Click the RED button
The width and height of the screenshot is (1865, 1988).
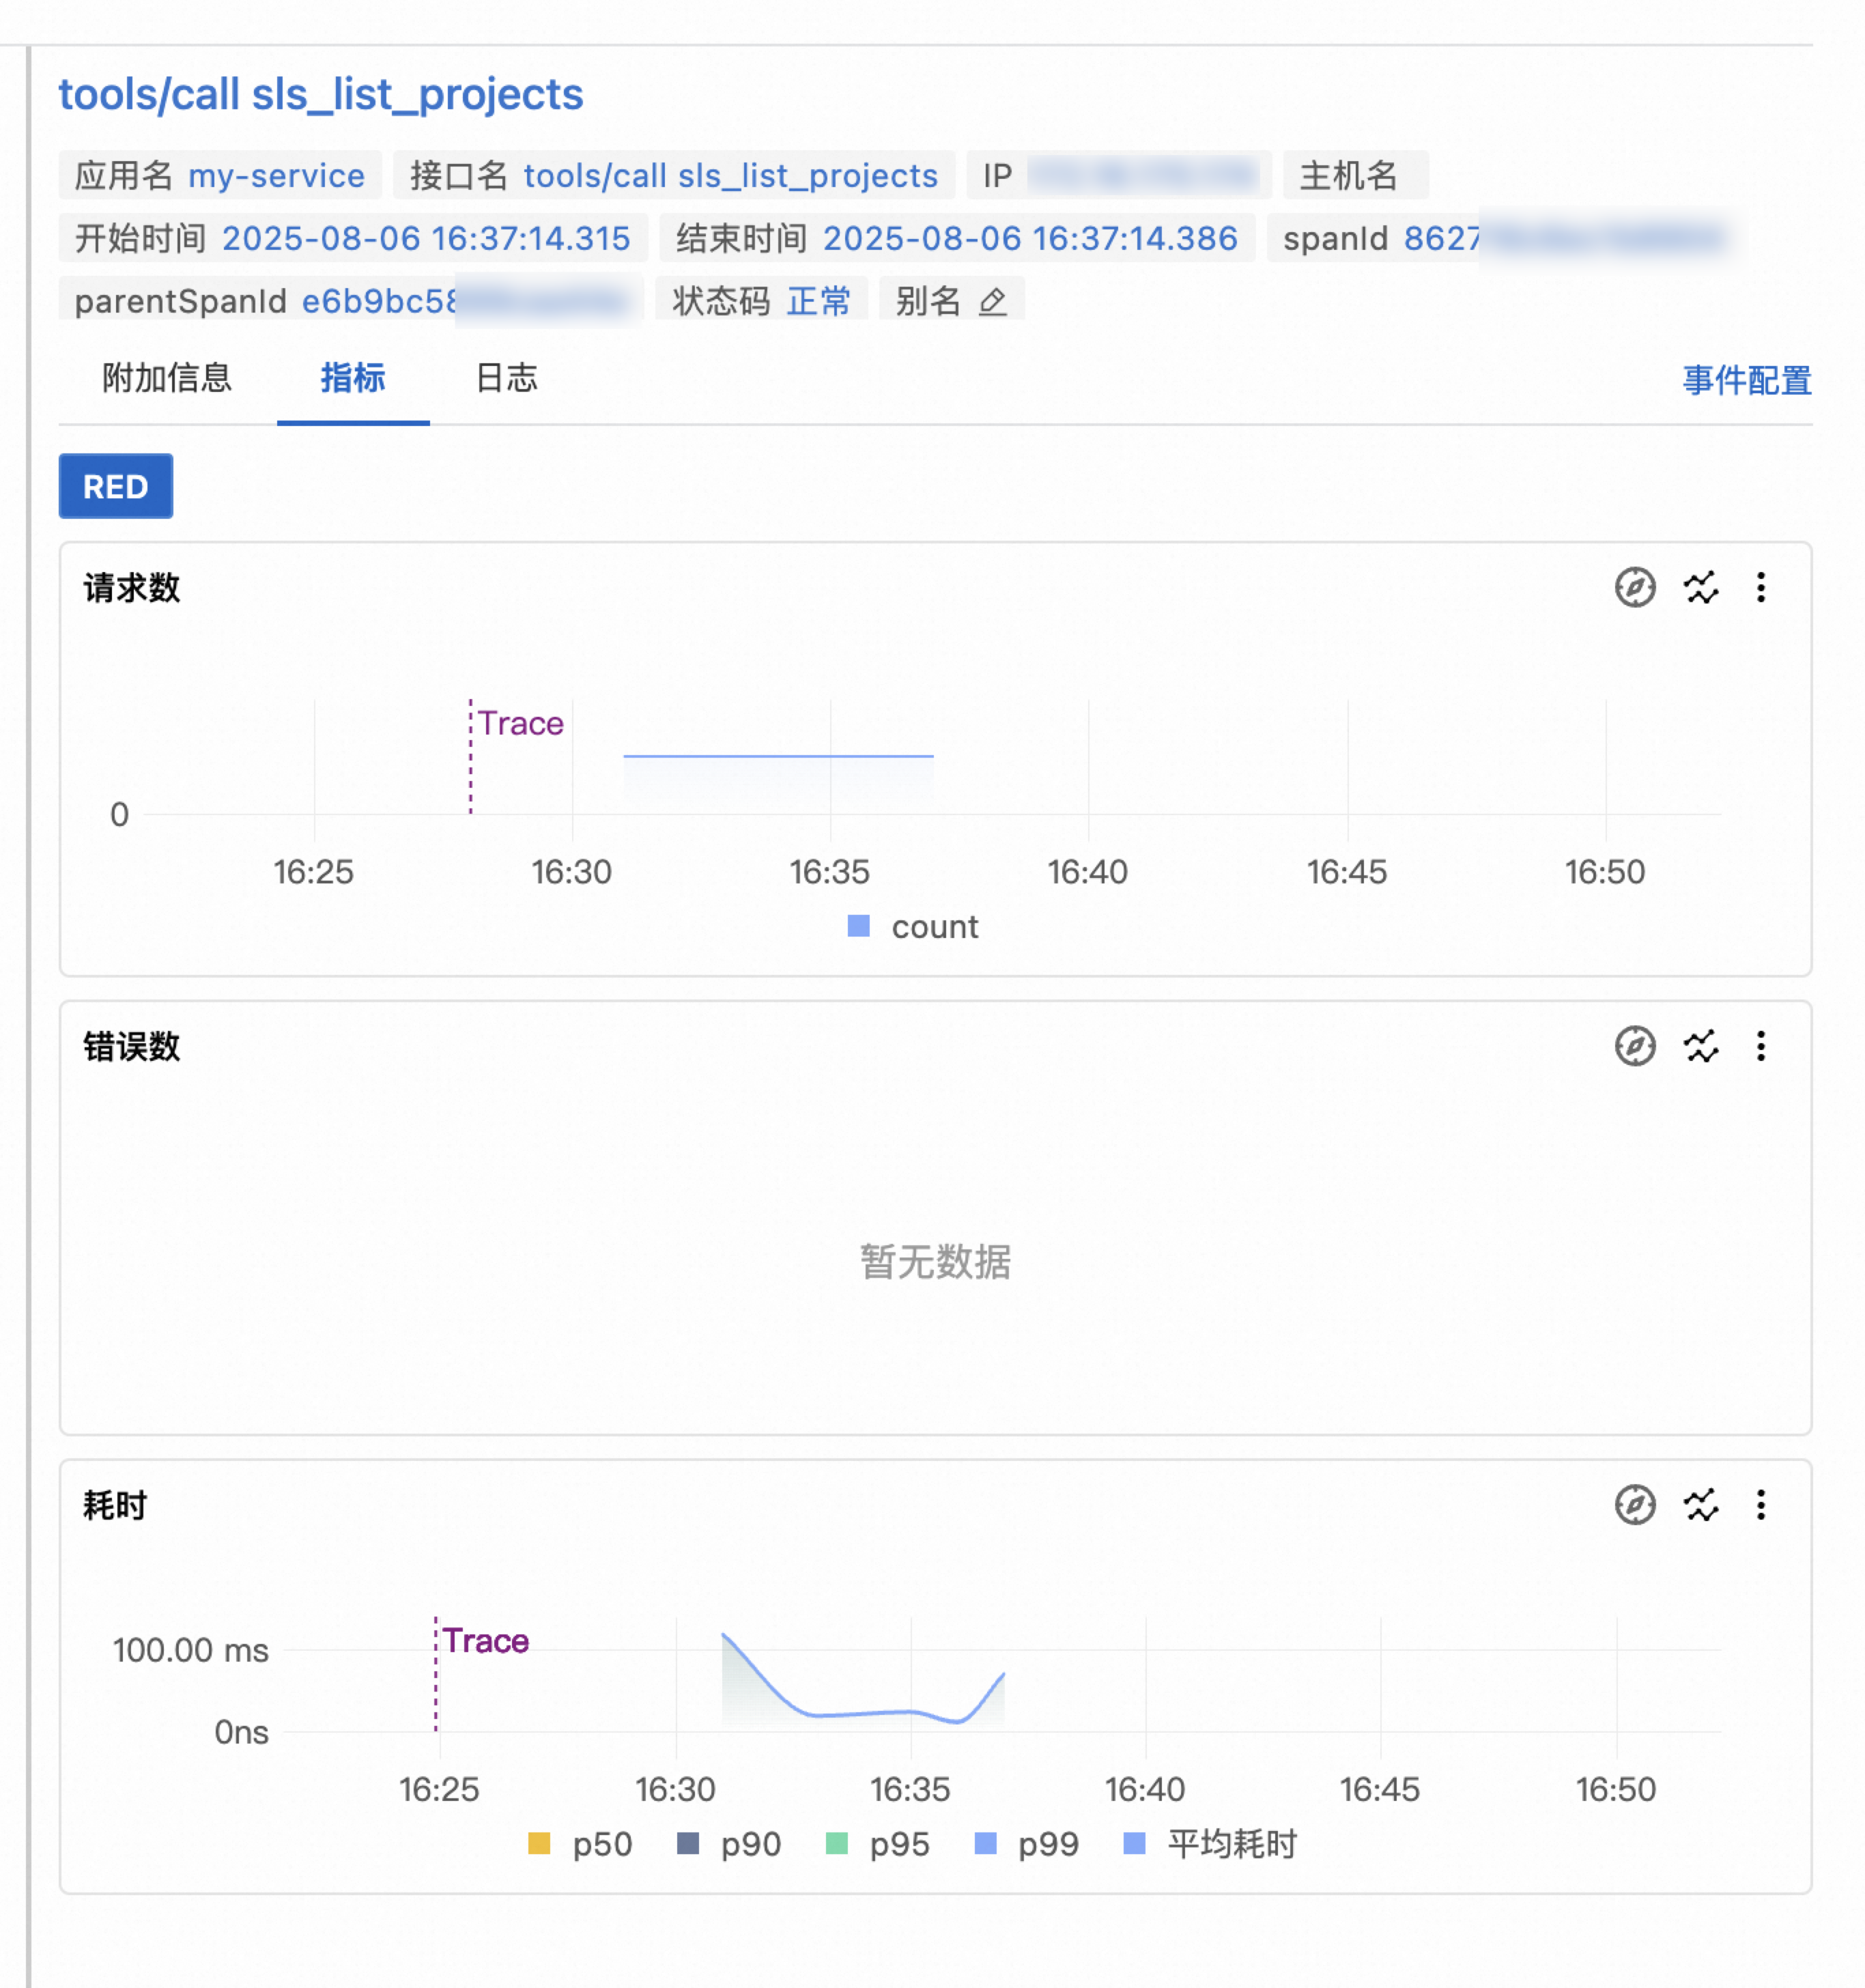coord(116,486)
